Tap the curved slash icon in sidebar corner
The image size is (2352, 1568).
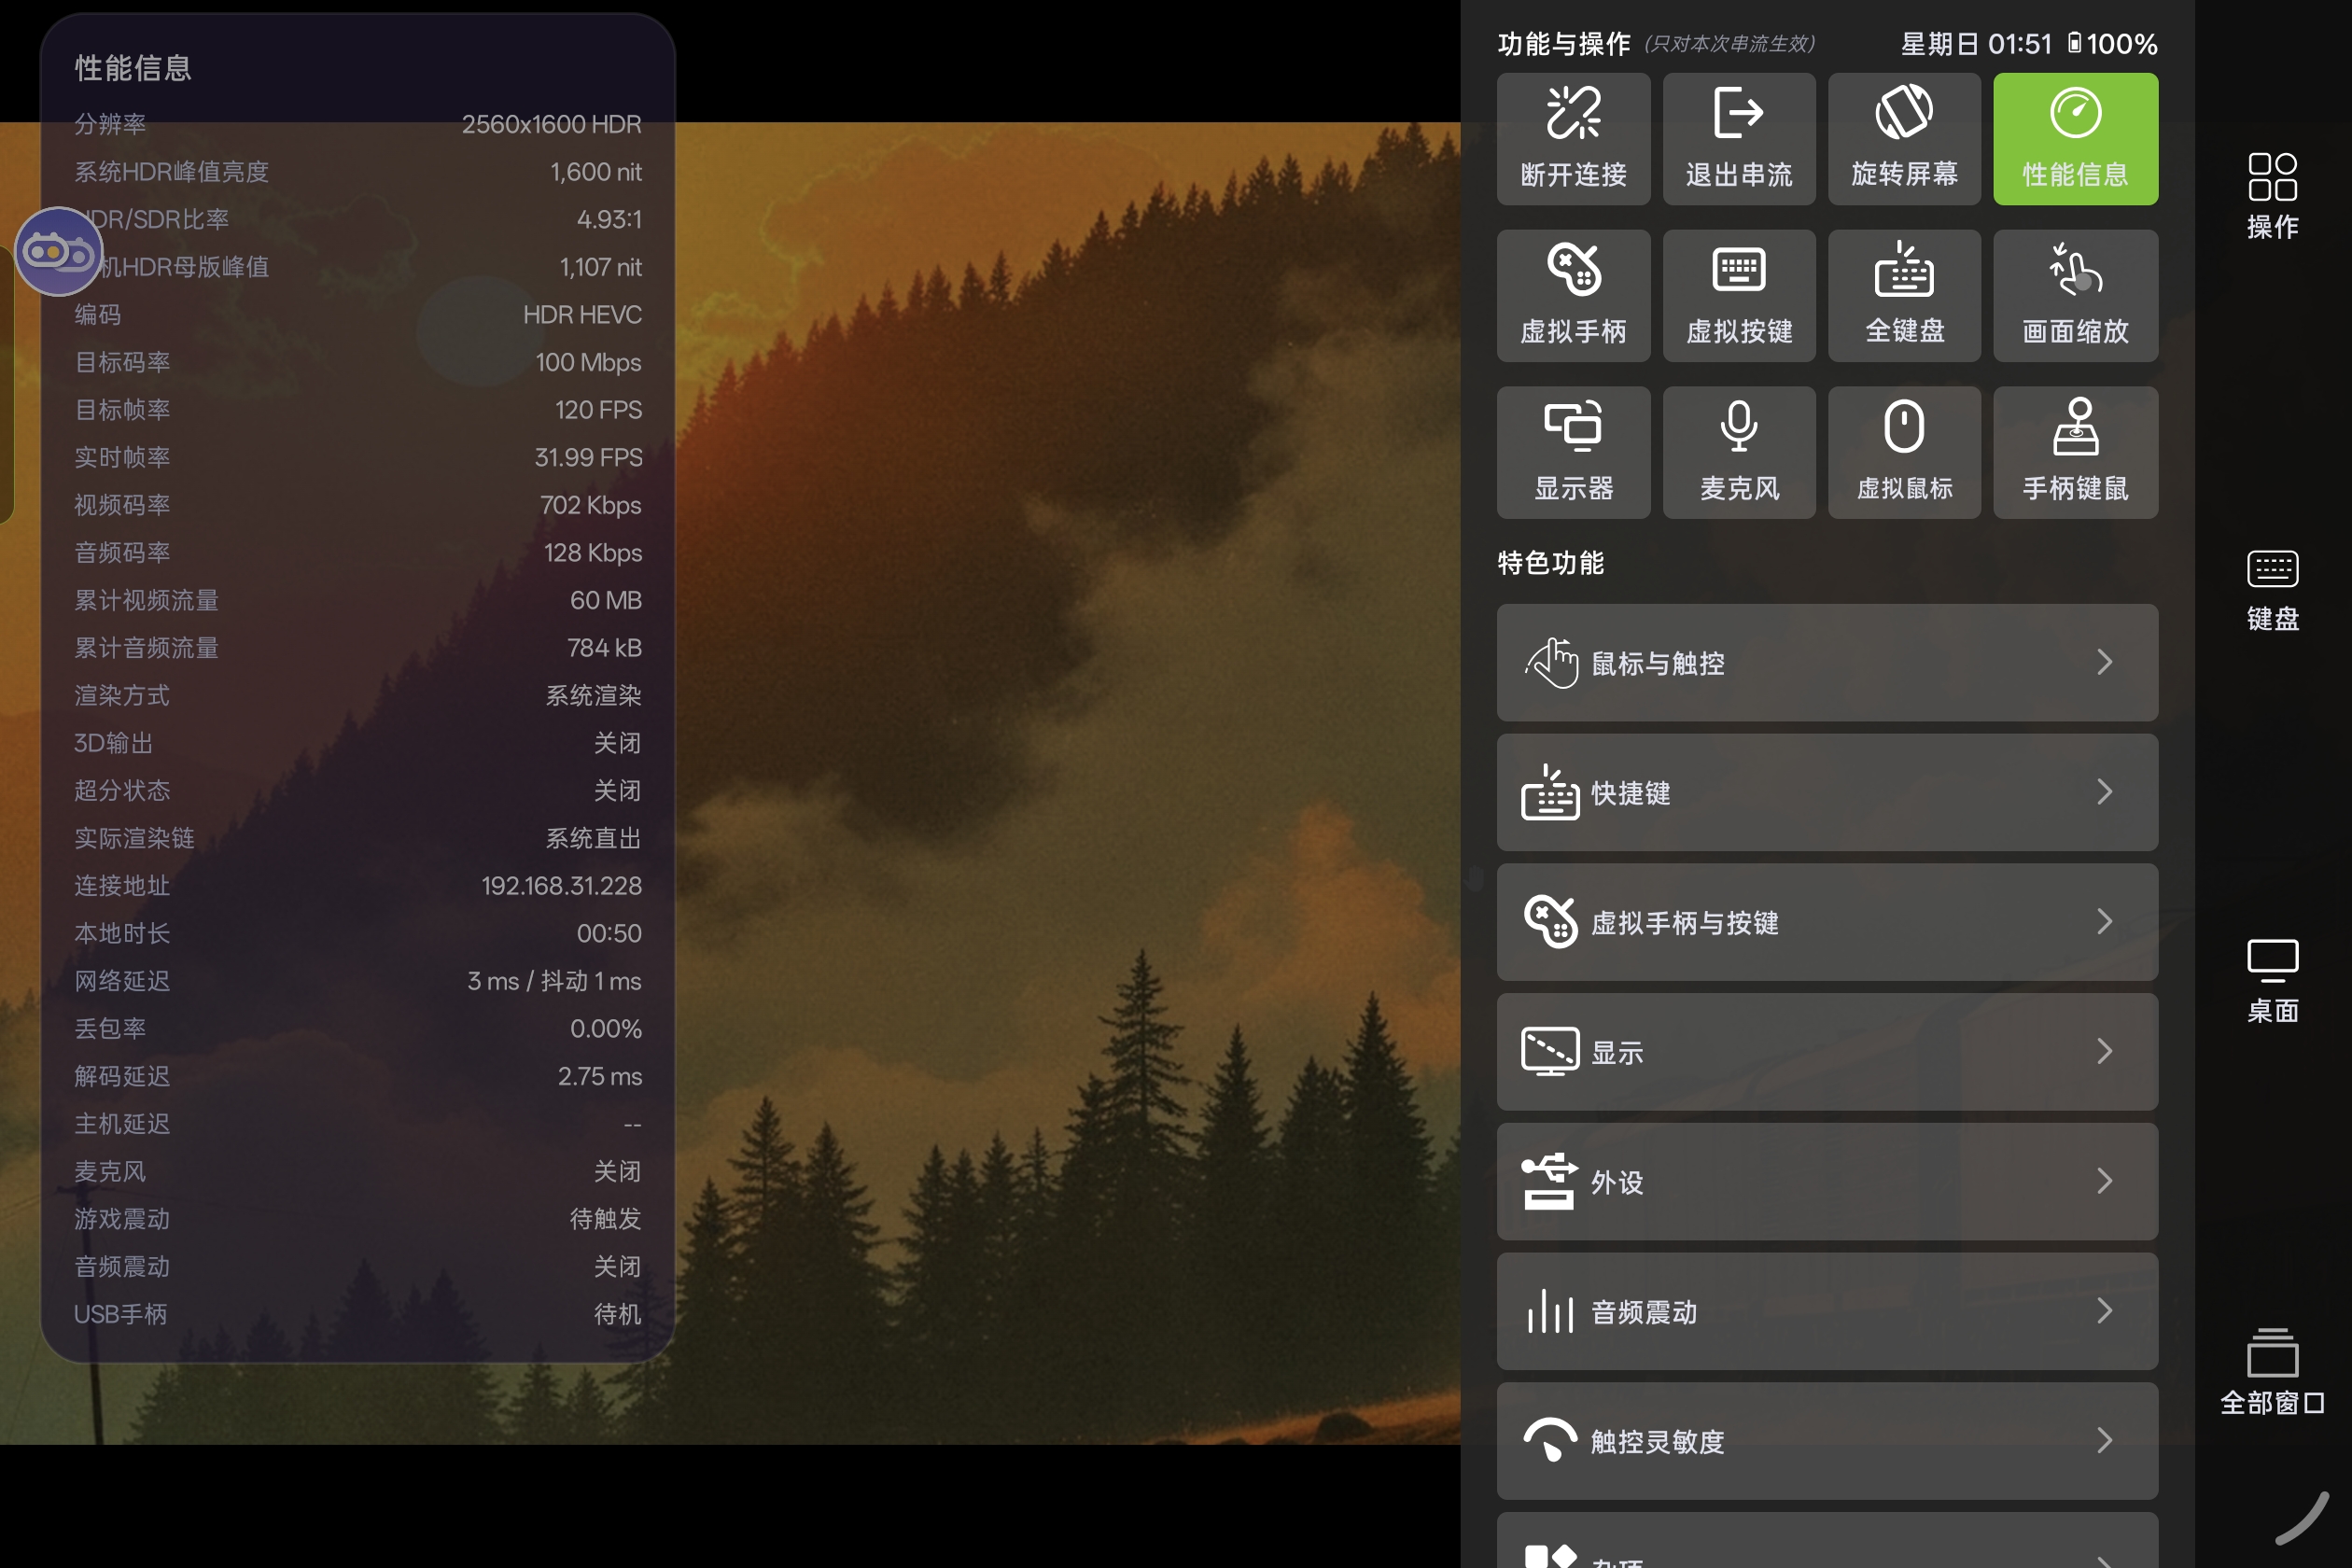pyautogui.click(x=2302, y=1517)
